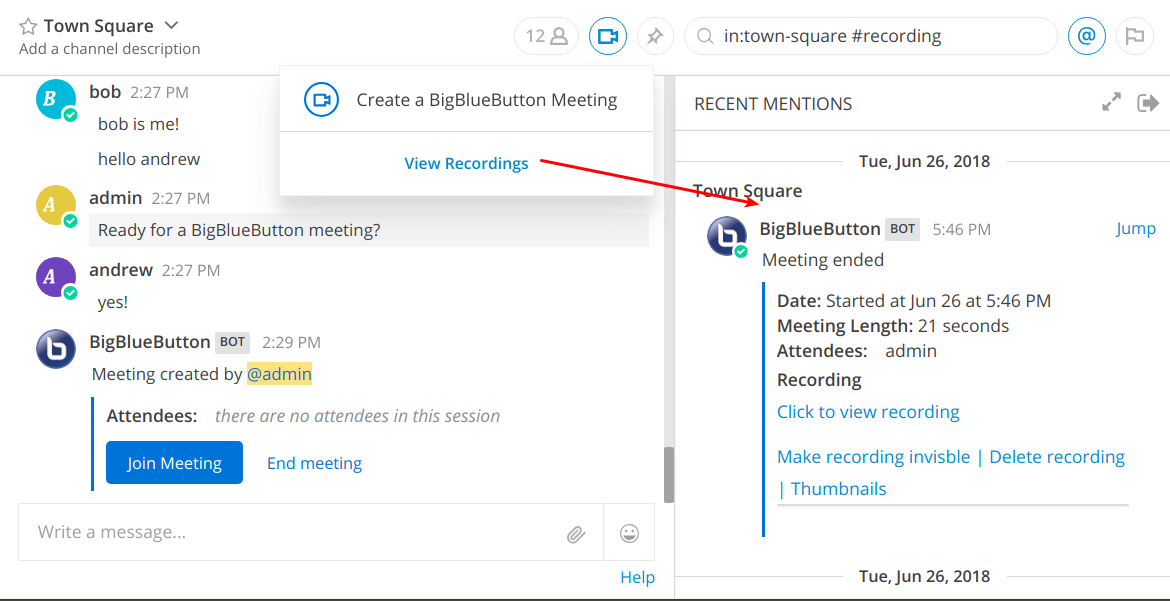Click the Meeting Length: 21 seconds line
This screenshot has width=1170, height=601.
(x=893, y=326)
